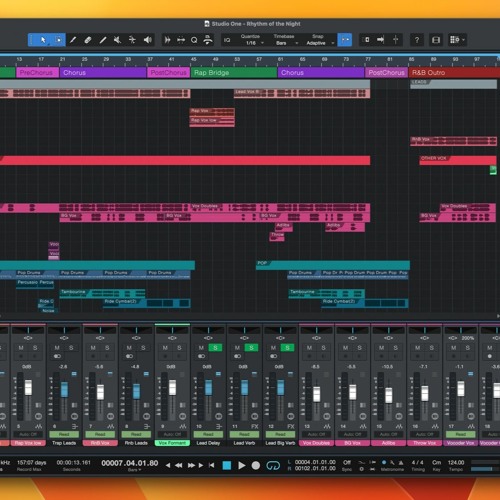Click Read automation on Lead Delay channel
500x500 pixels.
(x=208, y=434)
